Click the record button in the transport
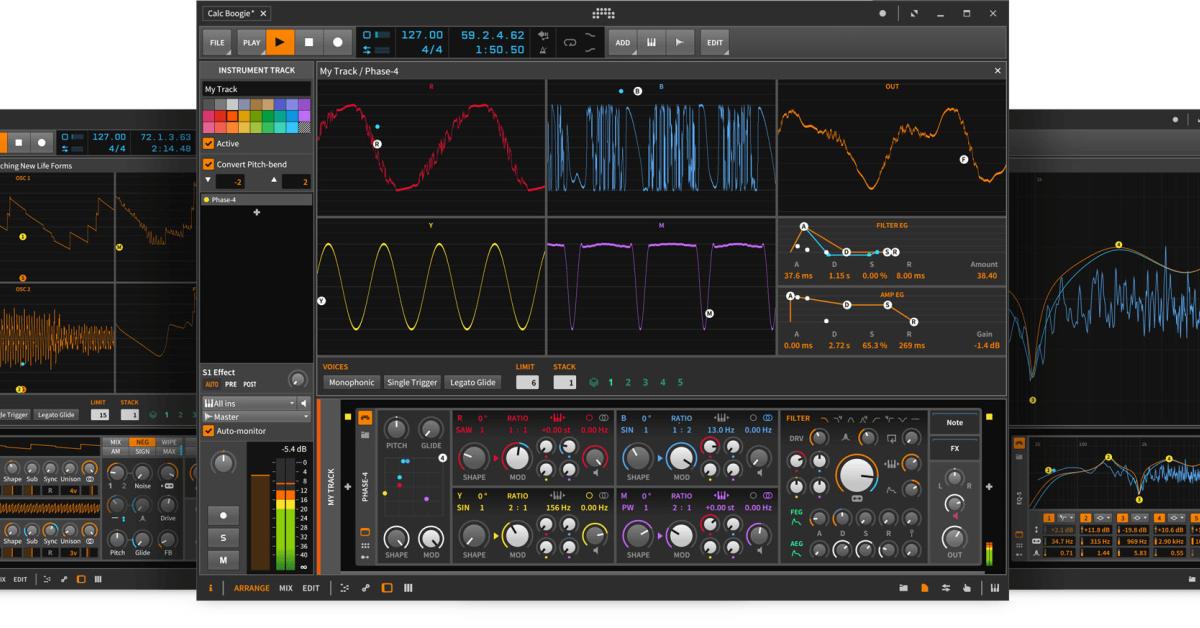The width and height of the screenshot is (1200, 628). [339, 42]
